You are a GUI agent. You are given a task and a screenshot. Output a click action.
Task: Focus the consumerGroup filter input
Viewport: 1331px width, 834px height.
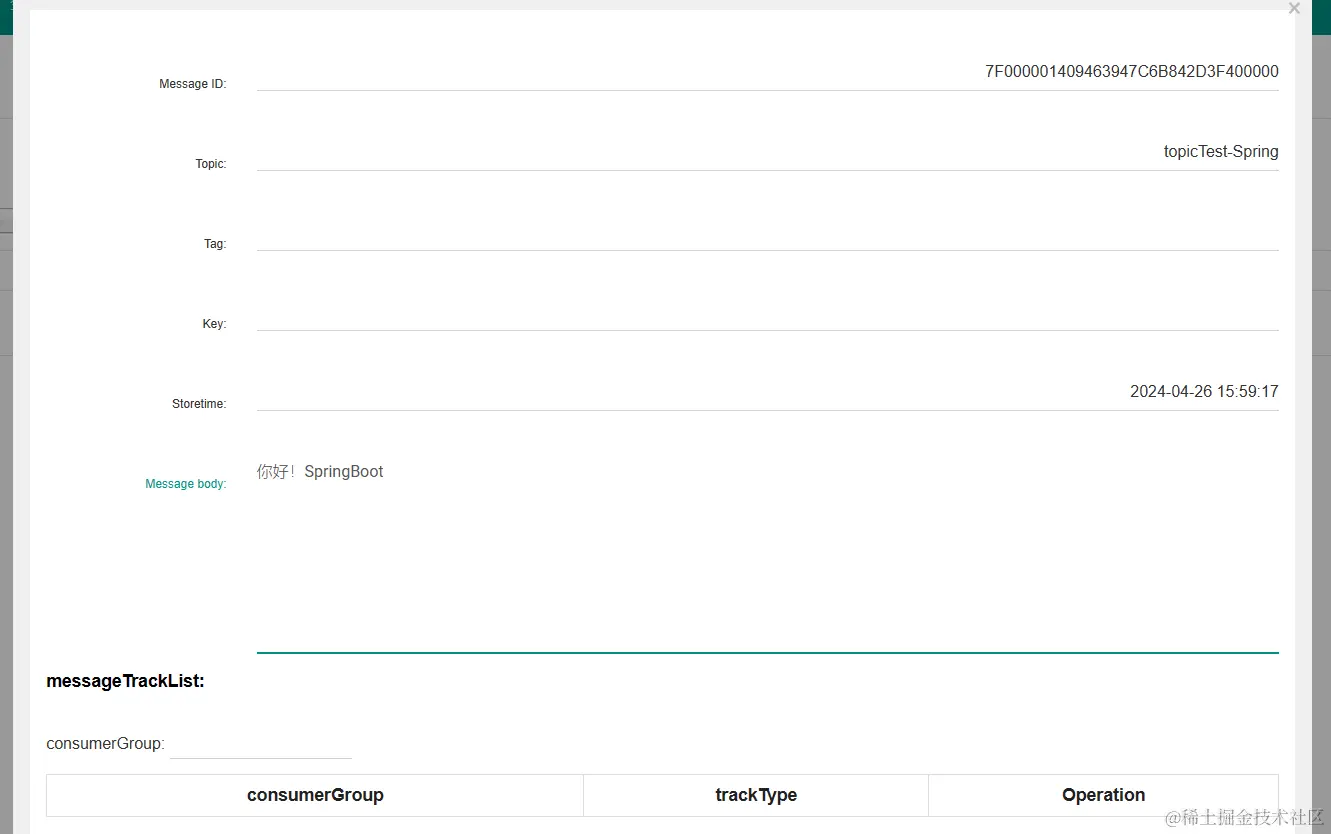pyautogui.click(x=261, y=744)
